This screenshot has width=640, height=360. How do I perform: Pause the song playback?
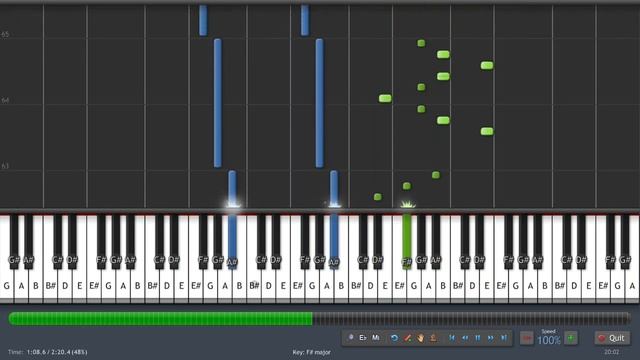(478, 338)
